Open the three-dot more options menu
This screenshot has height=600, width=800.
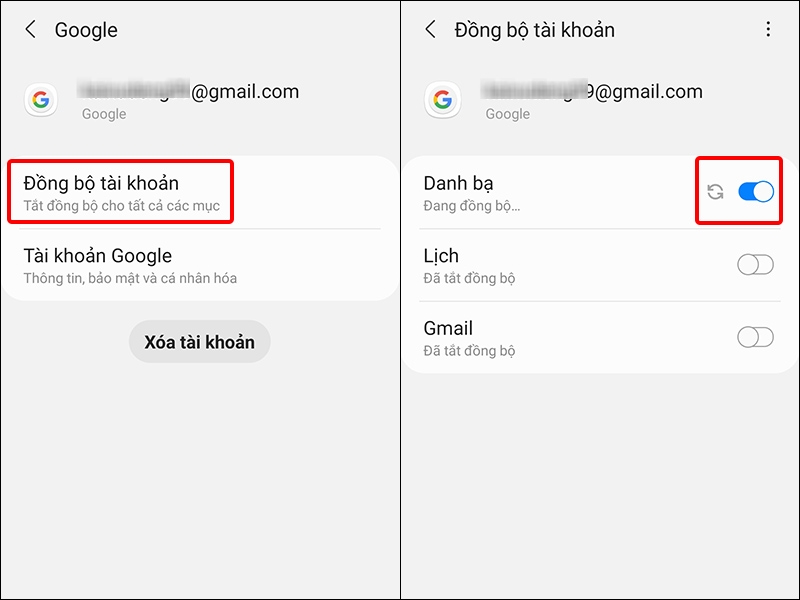768,30
